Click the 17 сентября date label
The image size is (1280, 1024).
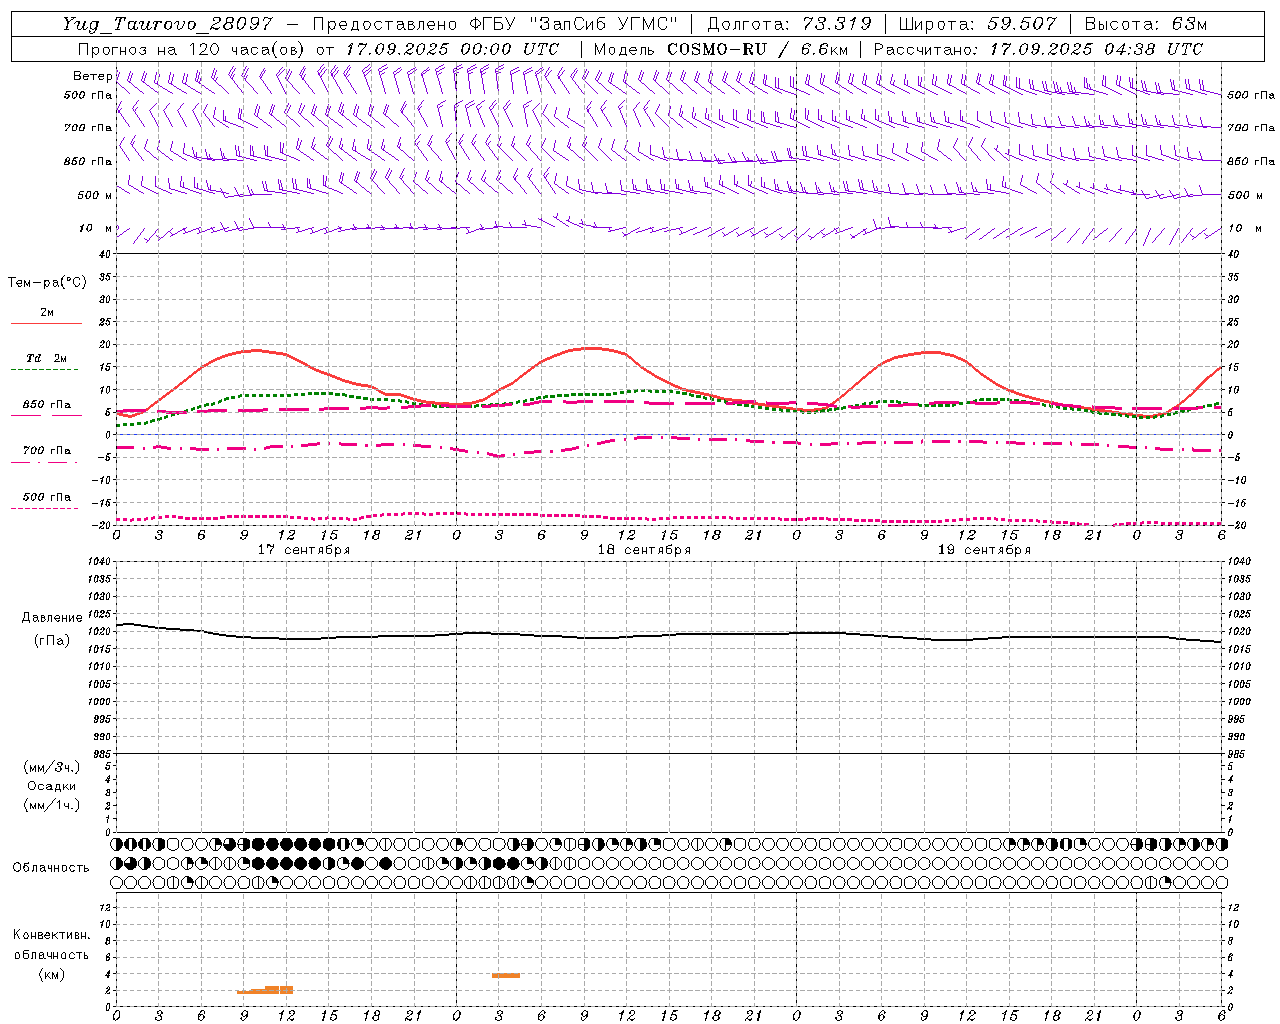[304, 550]
